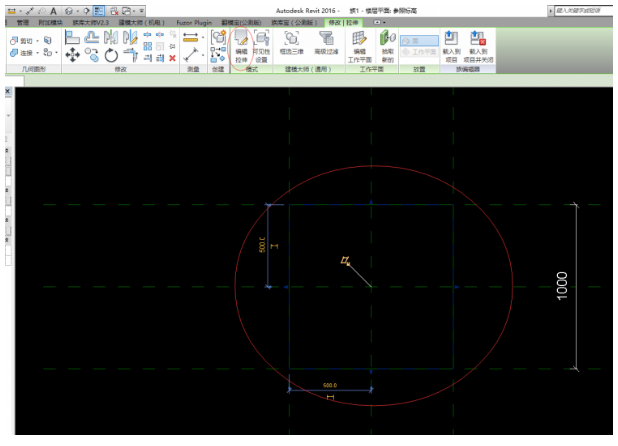Select the 1000 dimension text
This screenshot has width=618, height=446.
(562, 286)
